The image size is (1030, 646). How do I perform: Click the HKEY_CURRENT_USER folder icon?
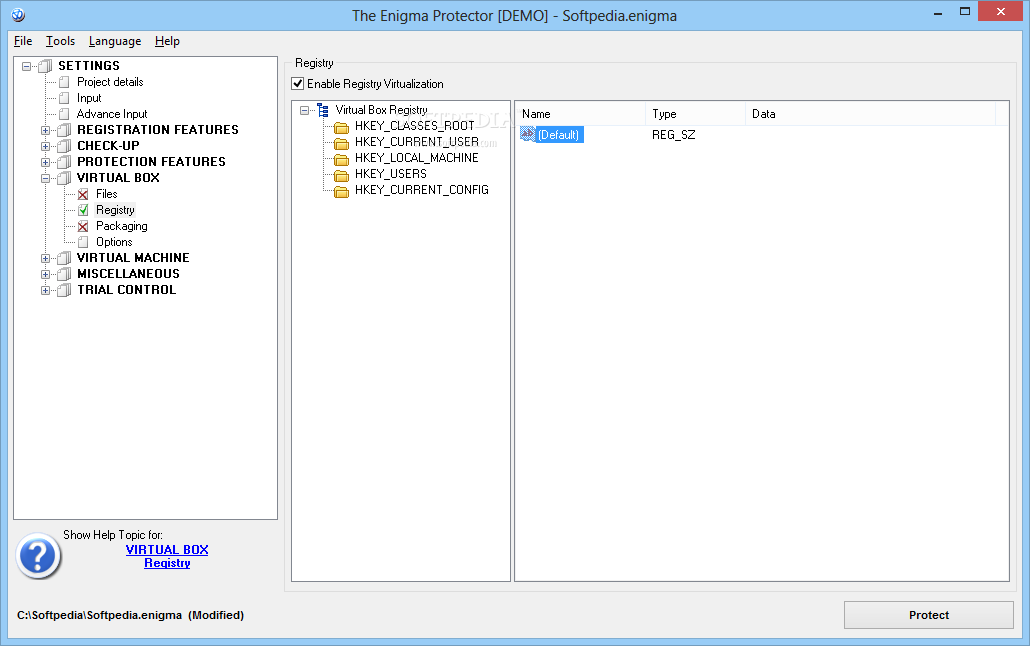coord(341,143)
